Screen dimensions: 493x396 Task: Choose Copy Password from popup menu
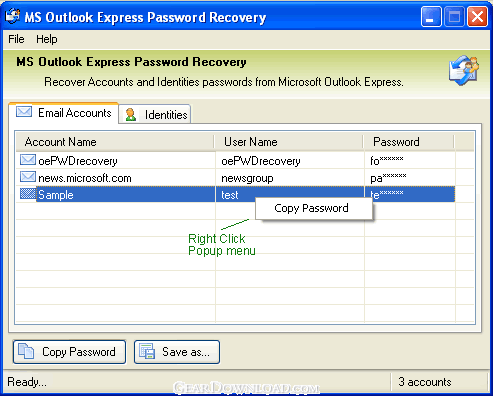[x=314, y=208]
